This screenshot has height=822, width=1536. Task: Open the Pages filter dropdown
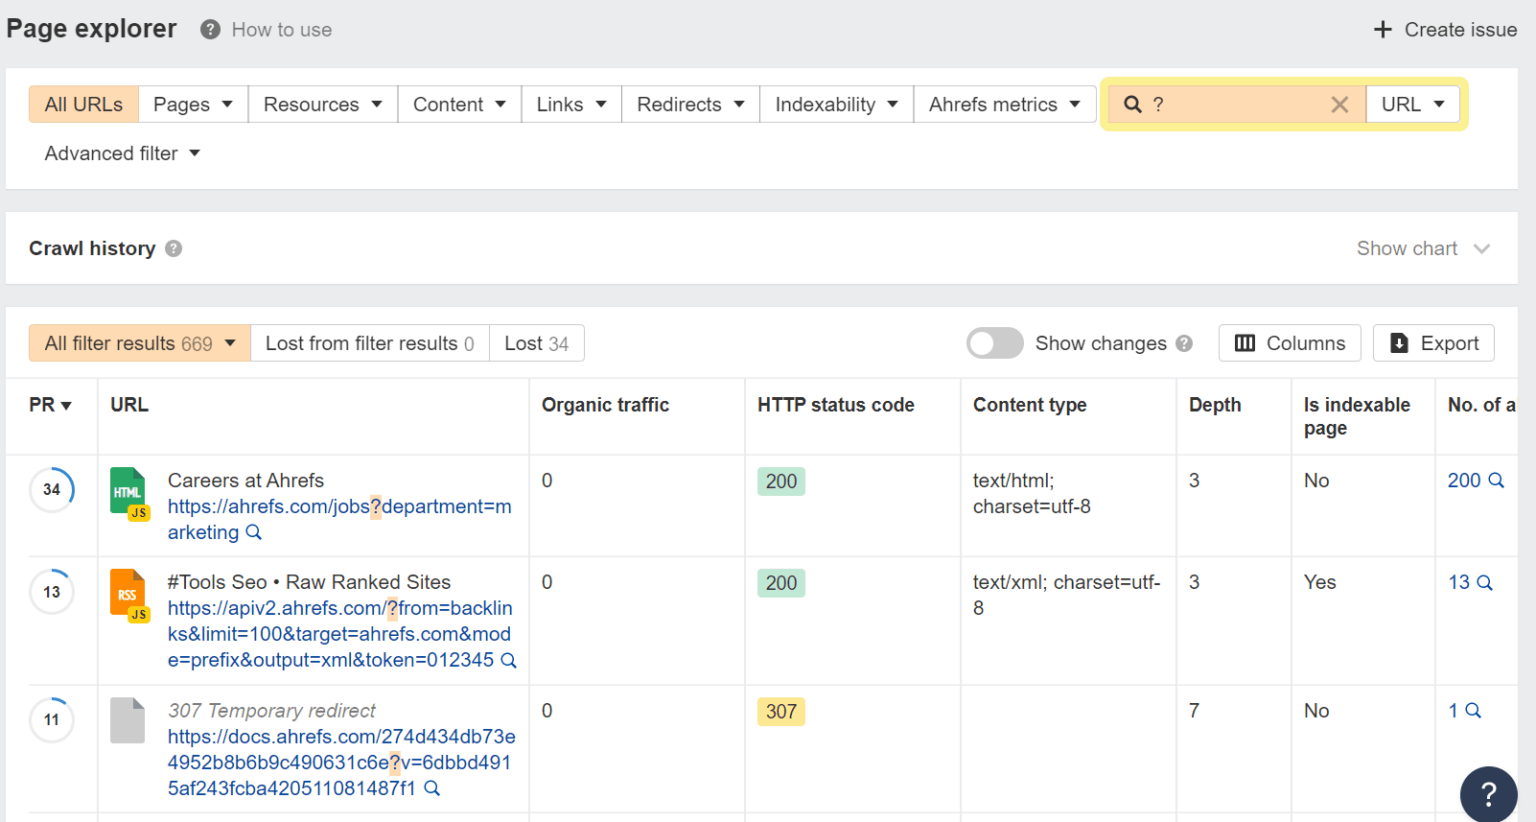(192, 103)
